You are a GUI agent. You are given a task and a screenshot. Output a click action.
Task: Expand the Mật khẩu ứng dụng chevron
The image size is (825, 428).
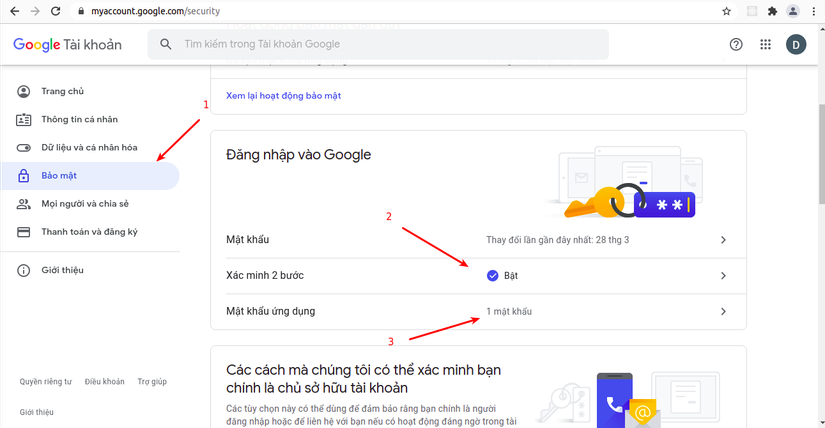coord(723,312)
